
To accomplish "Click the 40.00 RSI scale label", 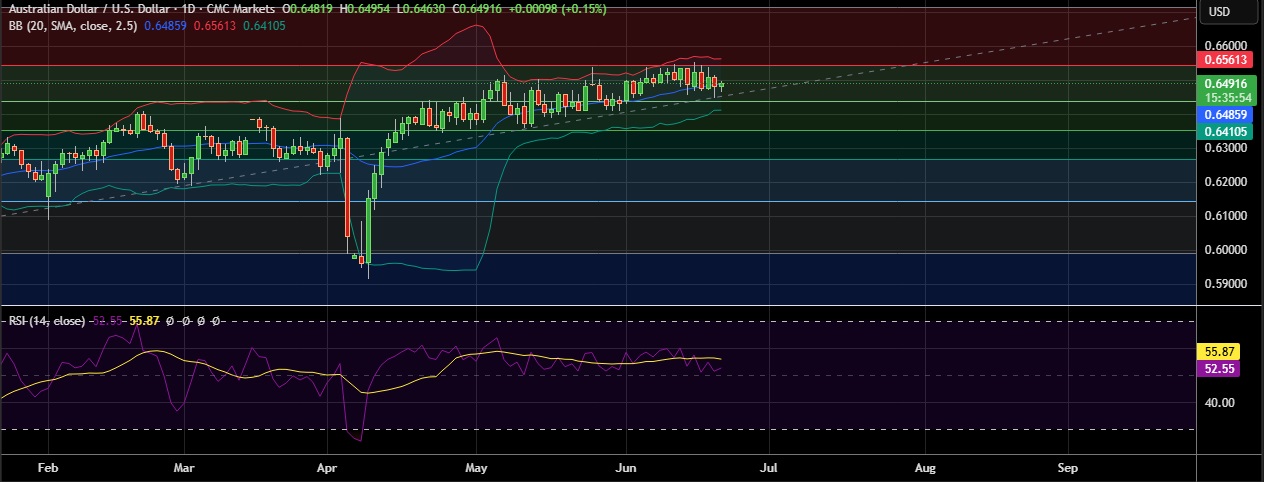I will [1219, 403].
